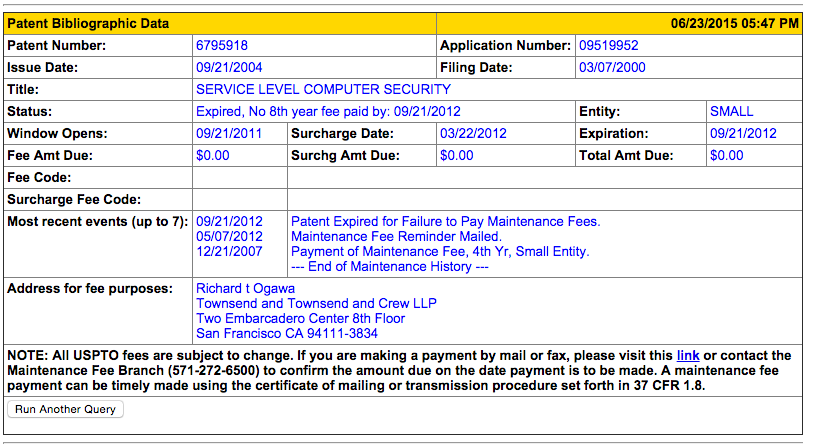The width and height of the screenshot is (822, 447).
Task: Click the Payment of Maintenance Fee event
Action: tap(440, 251)
